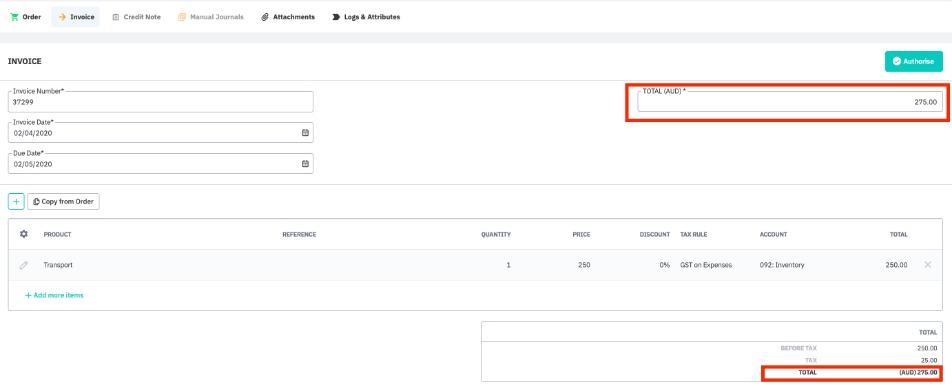Open the Due Date calendar picker
The width and height of the screenshot is (952, 389).
305,163
